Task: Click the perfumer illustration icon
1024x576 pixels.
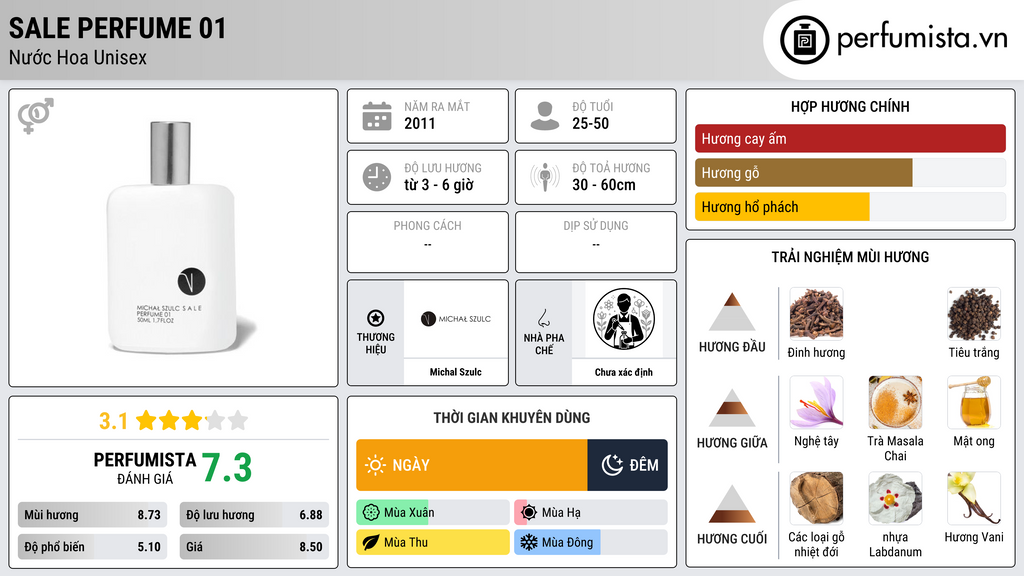Action: coord(624,319)
